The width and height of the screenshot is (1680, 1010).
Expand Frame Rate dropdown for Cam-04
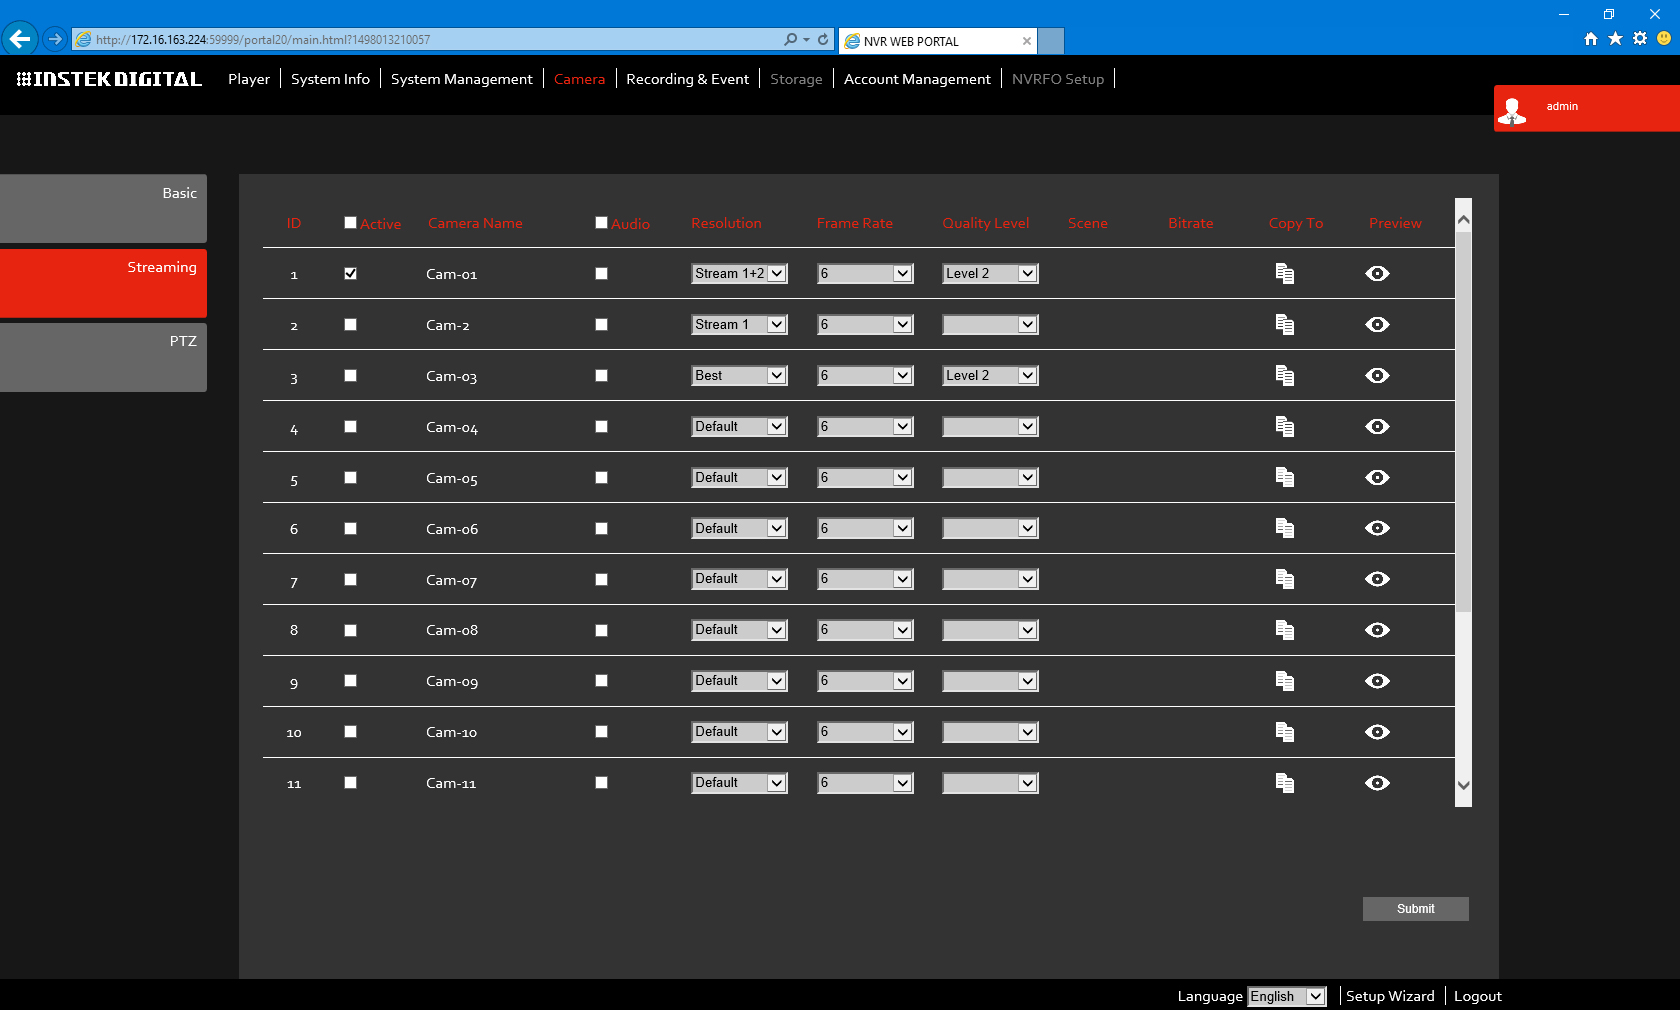865,427
